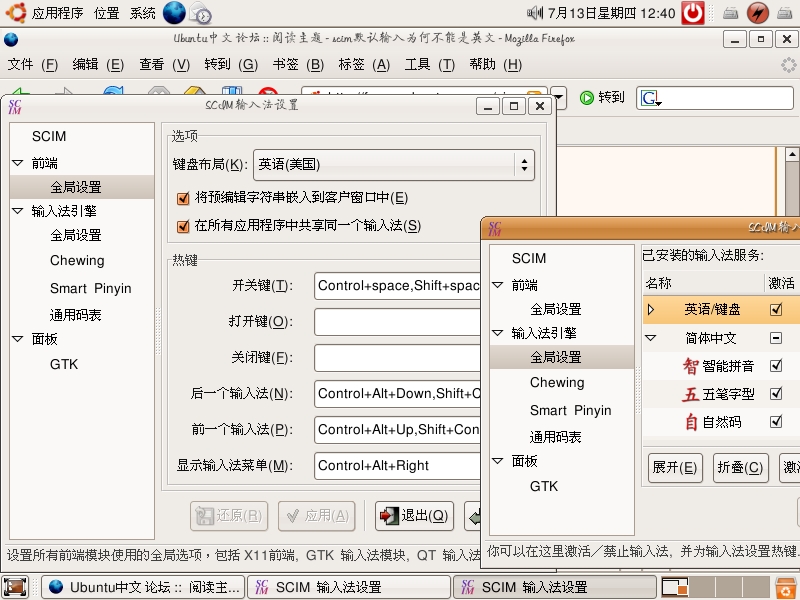The image size is (800, 600).
Task: Click the 五笔字型 input method icon
Action: (691, 394)
